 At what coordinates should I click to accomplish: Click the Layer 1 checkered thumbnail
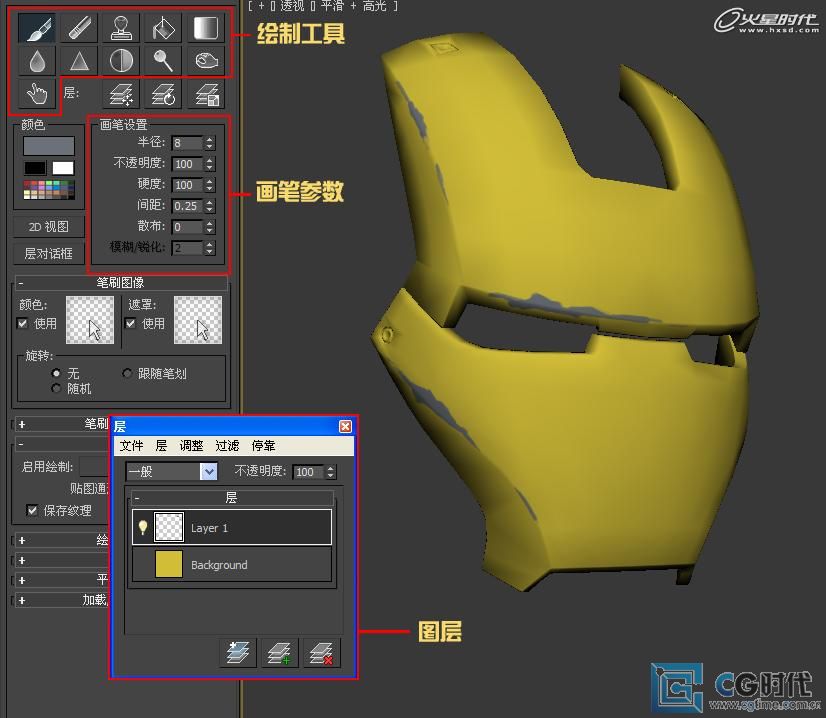[x=169, y=527]
